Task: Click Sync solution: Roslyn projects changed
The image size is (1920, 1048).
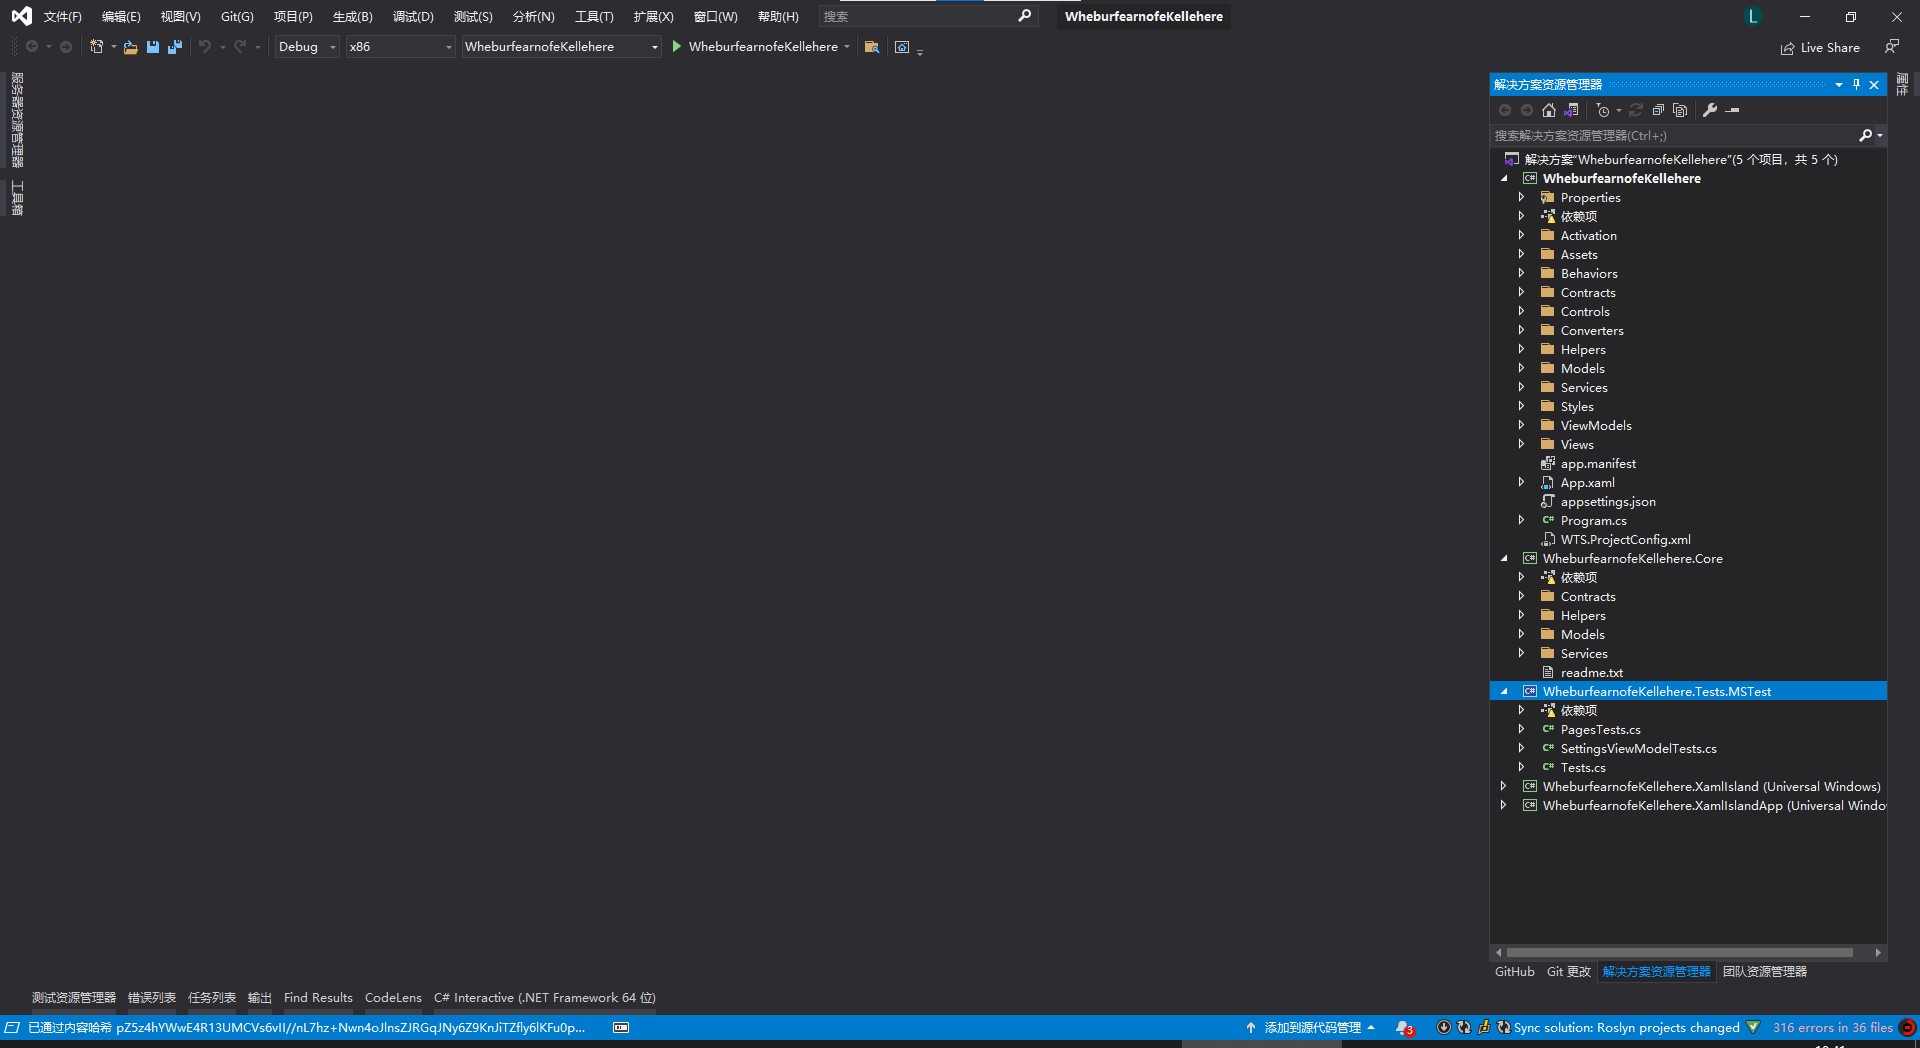Action: (1626, 1028)
